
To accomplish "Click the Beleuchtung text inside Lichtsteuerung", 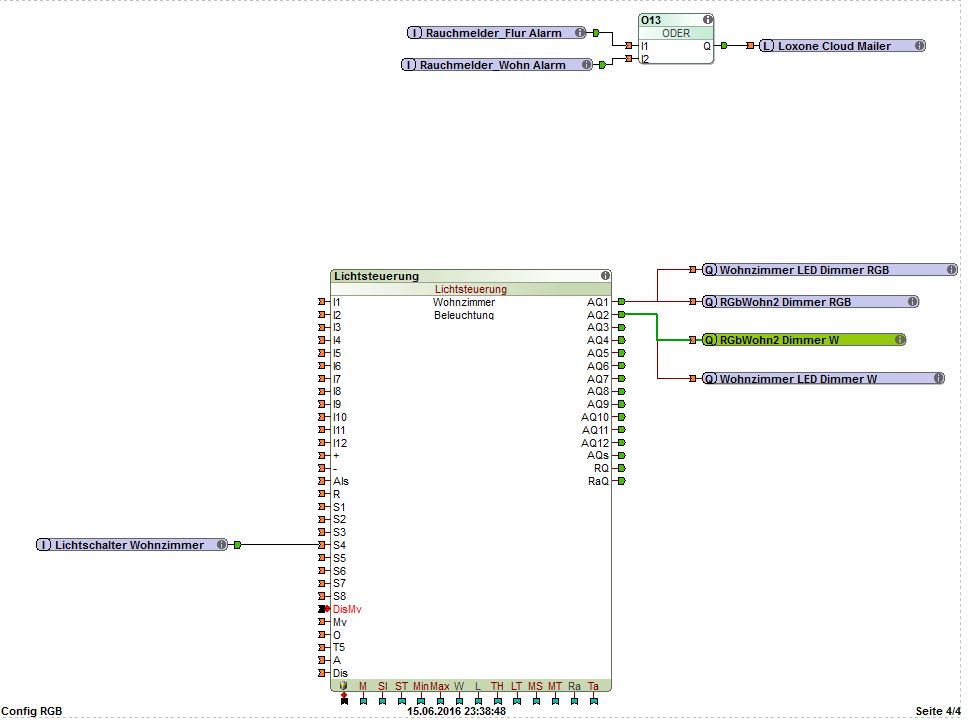I will [x=464, y=316].
